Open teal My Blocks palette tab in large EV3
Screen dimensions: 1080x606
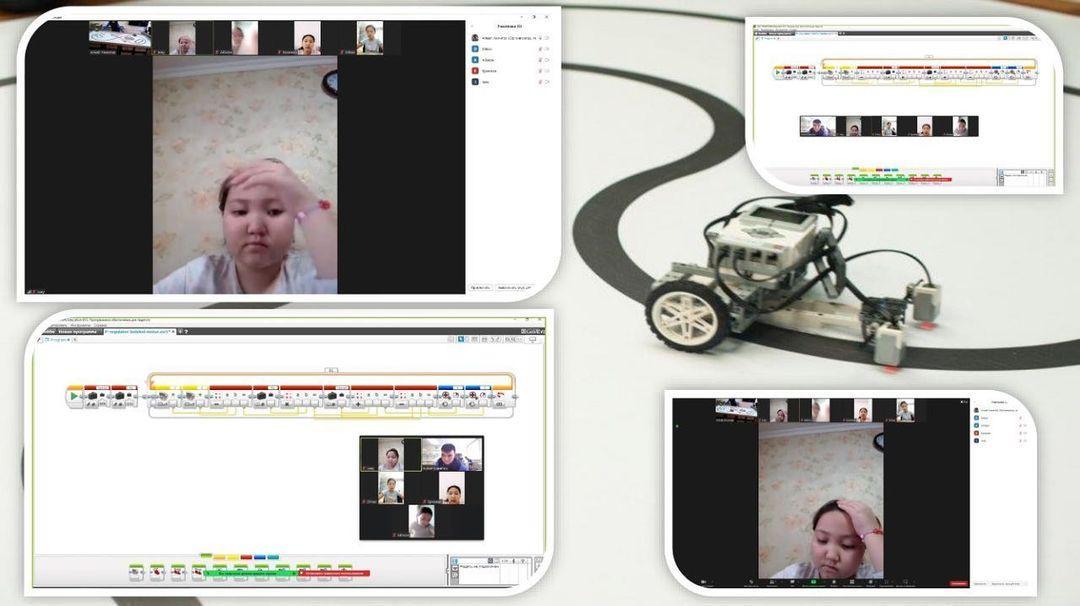tap(273, 557)
